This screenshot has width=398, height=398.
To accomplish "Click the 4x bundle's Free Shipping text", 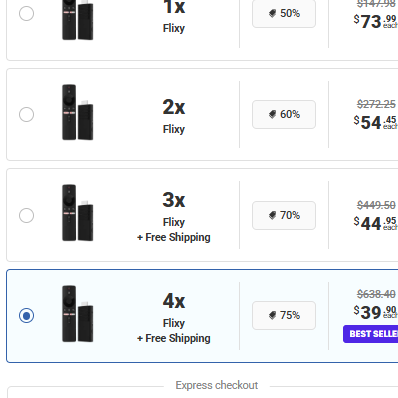I will (174, 338).
